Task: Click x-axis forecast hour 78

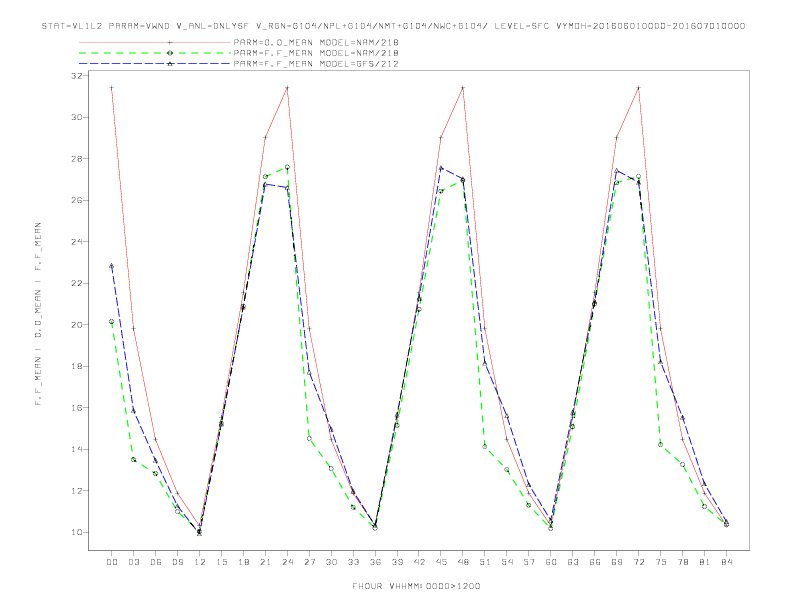Action: [682, 562]
